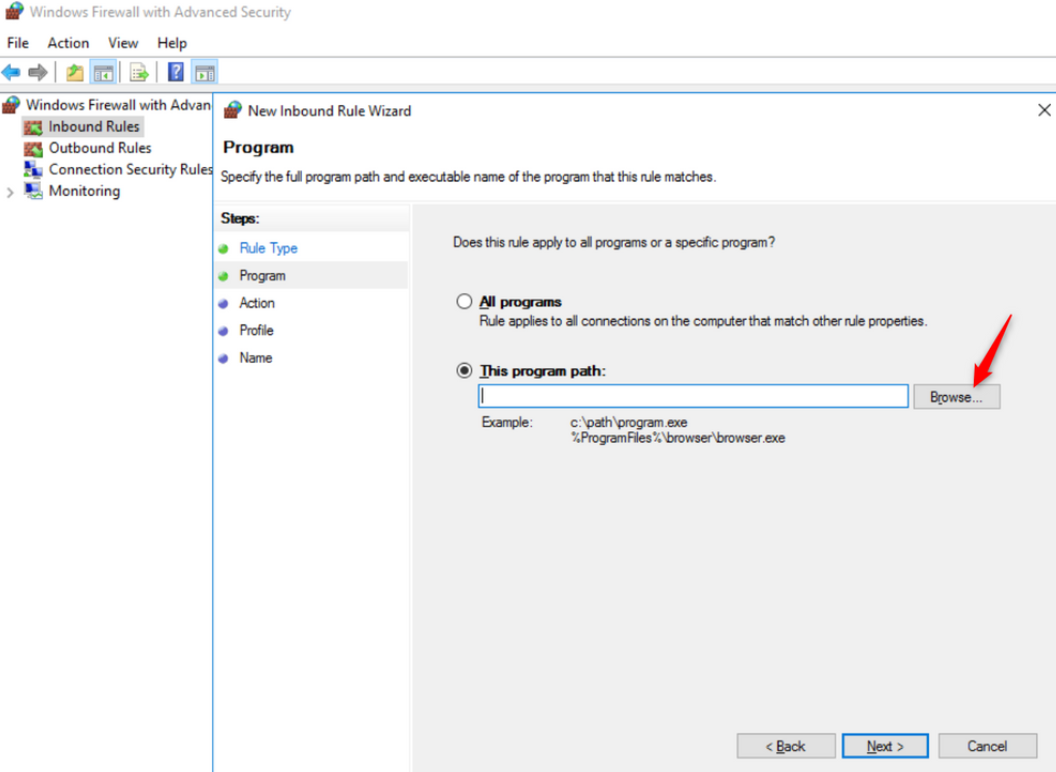Click the Next > button

click(x=884, y=746)
